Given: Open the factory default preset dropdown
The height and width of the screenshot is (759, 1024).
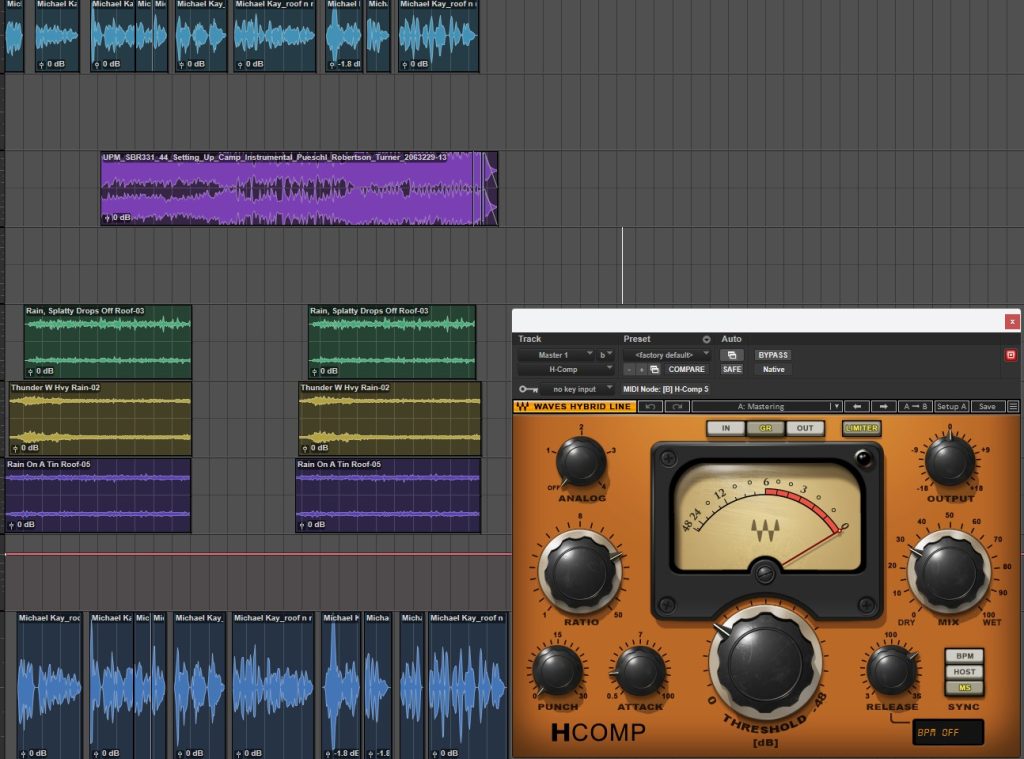Looking at the screenshot, I should point(666,355).
